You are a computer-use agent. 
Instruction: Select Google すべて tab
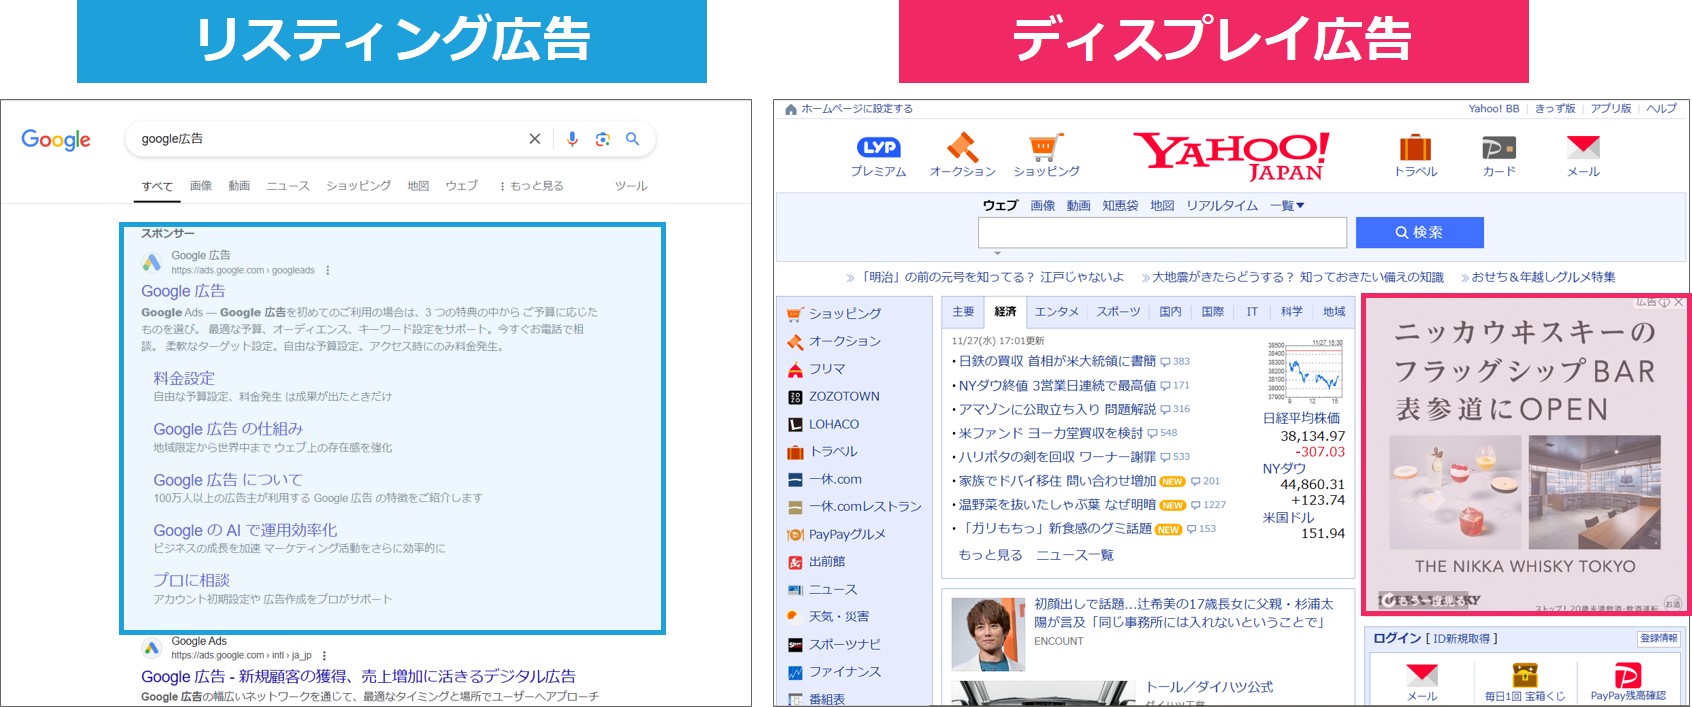[157, 186]
